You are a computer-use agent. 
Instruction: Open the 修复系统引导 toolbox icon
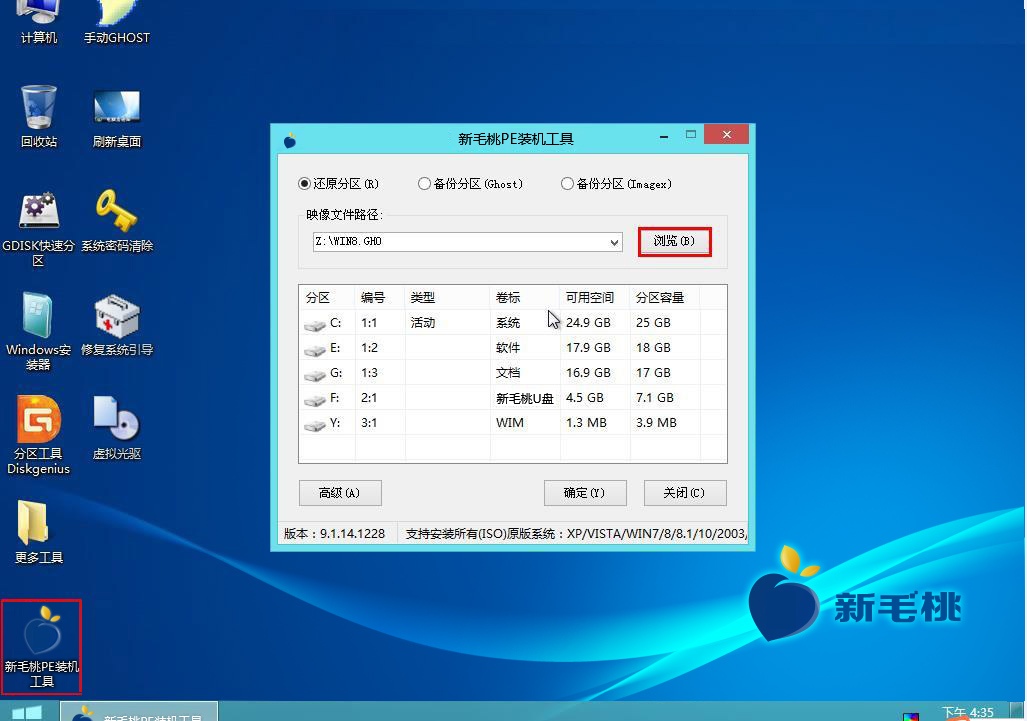pyautogui.click(x=117, y=325)
